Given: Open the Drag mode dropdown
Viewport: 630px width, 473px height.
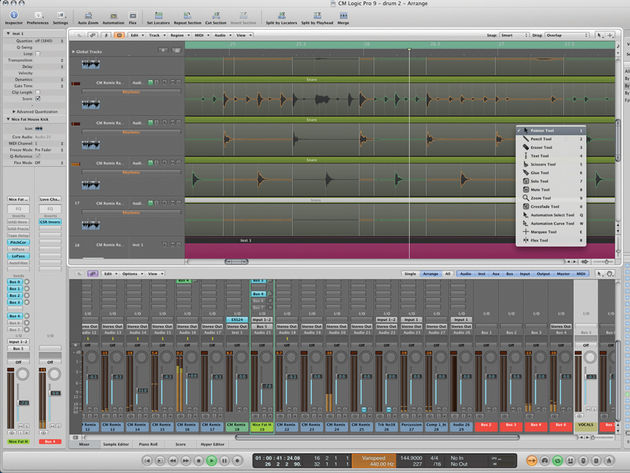Looking at the screenshot, I should 567,35.
